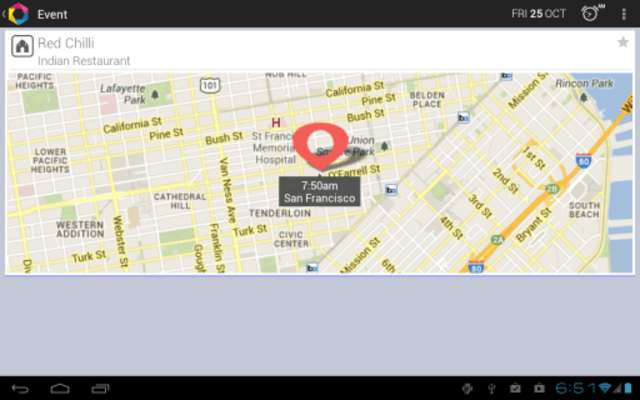Click the CATHEDRAL HILL map label

(x=180, y=201)
